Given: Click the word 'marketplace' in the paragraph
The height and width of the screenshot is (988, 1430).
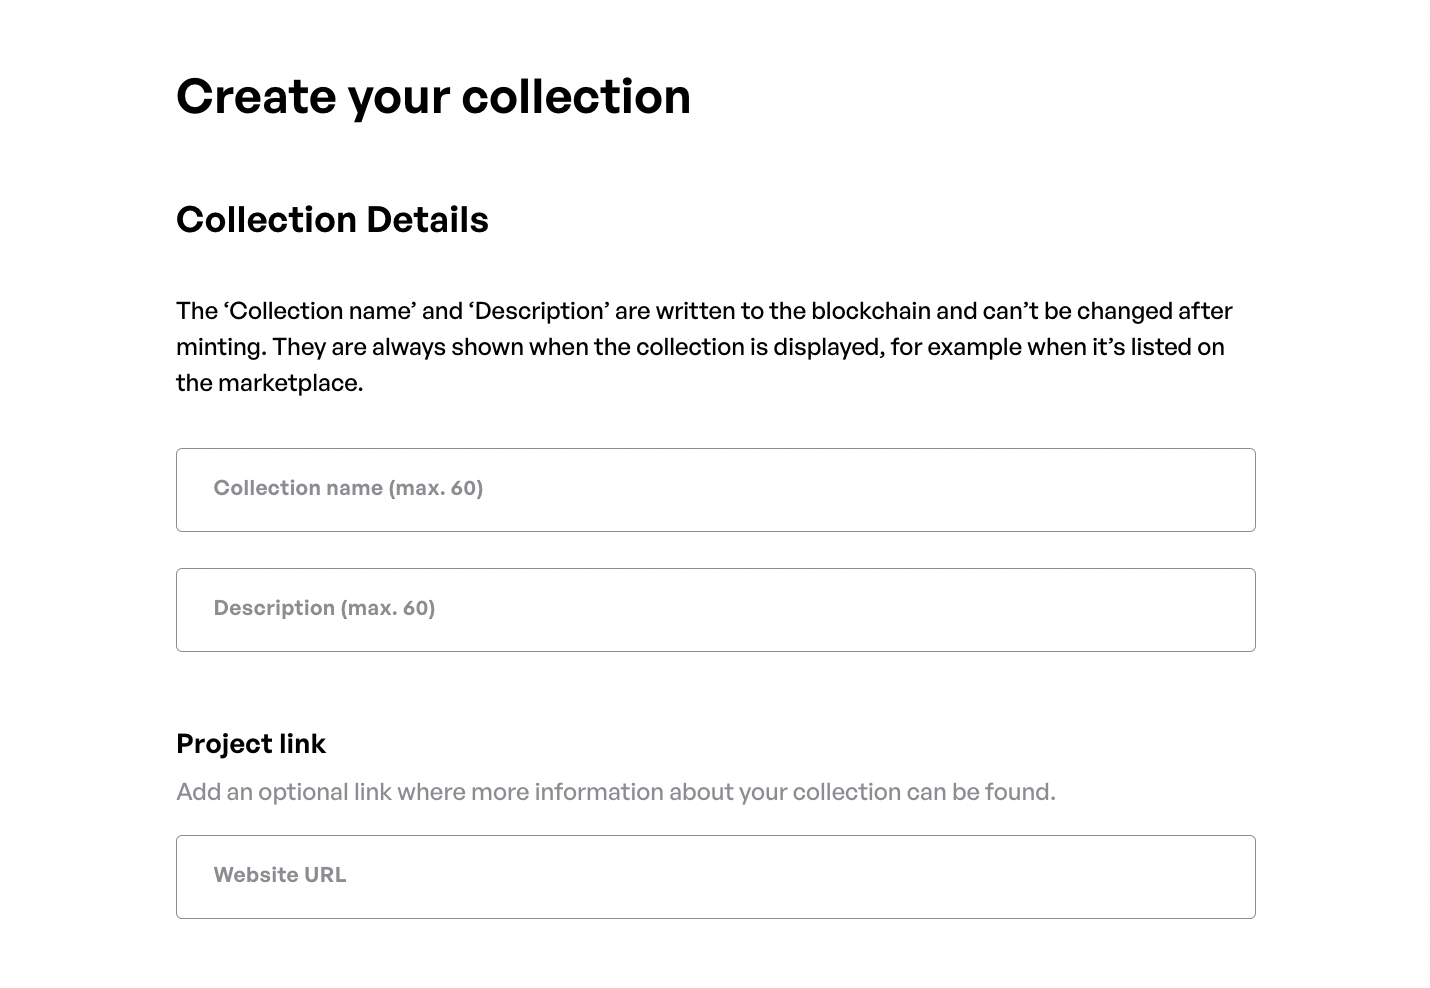Looking at the screenshot, I should coord(289,383).
